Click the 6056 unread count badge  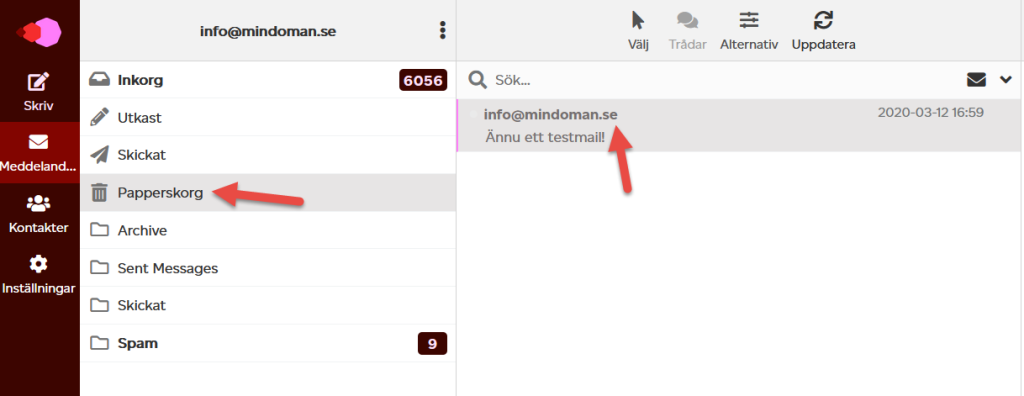(423, 80)
